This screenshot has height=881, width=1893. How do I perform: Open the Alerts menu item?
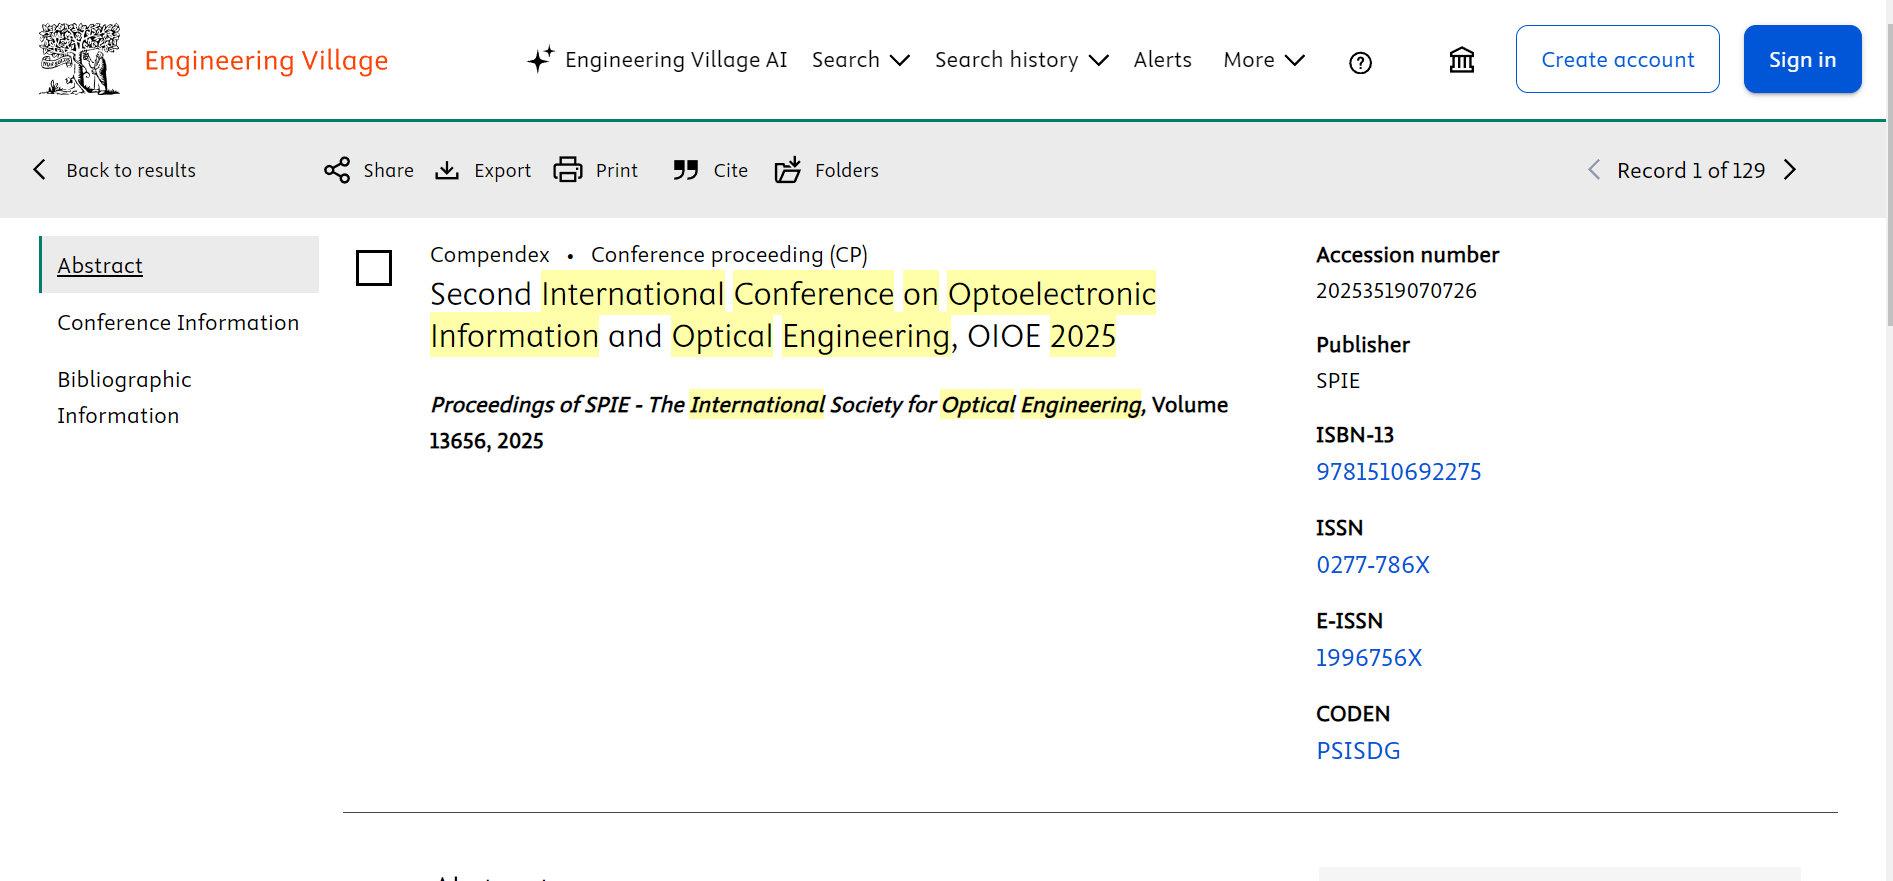tap(1162, 60)
